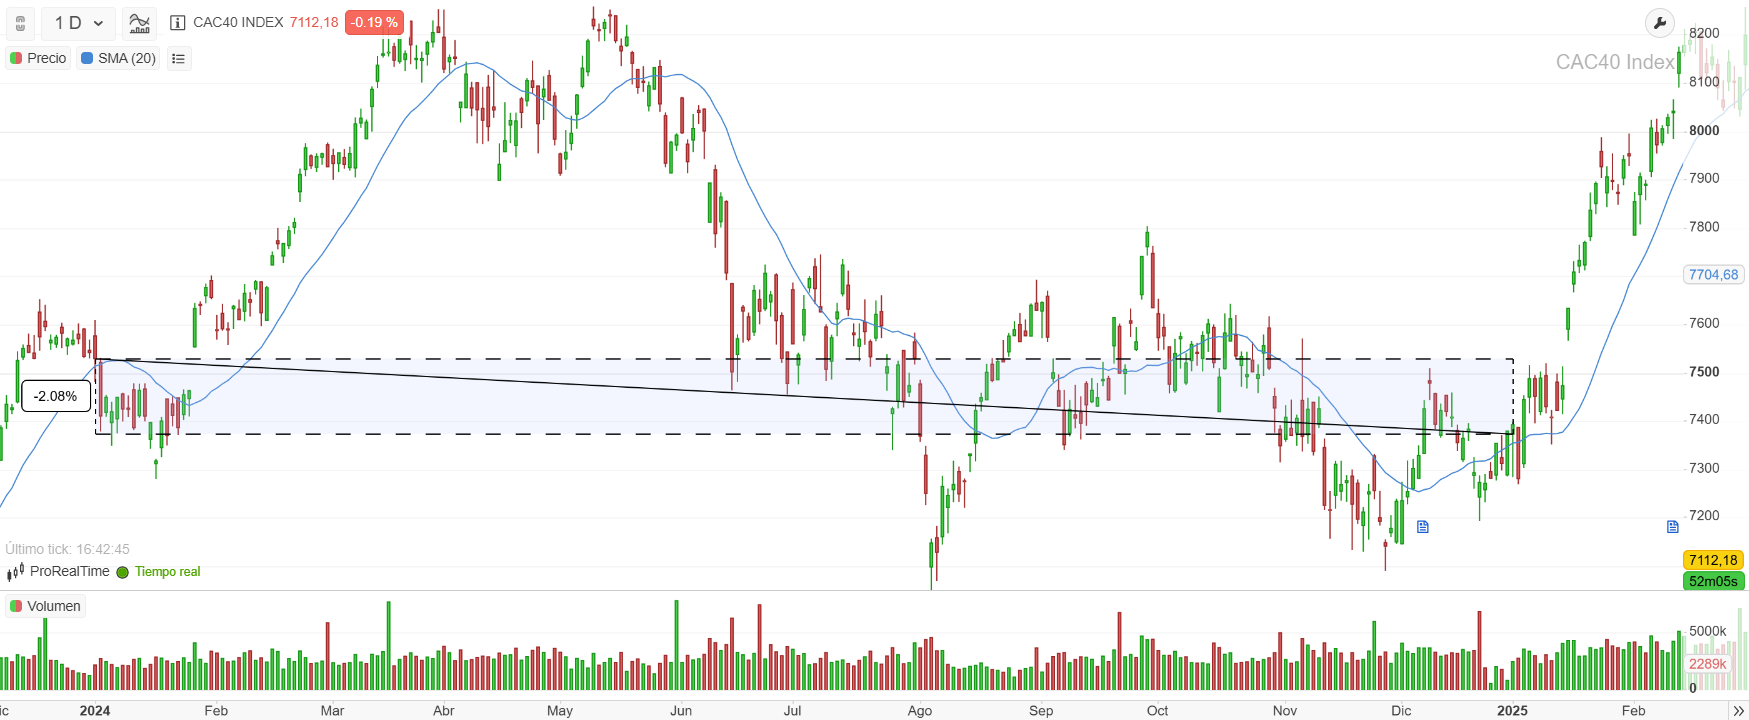The width and height of the screenshot is (1749, 720).
Task: Click the 2025 label on the time axis
Action: [x=1513, y=710]
